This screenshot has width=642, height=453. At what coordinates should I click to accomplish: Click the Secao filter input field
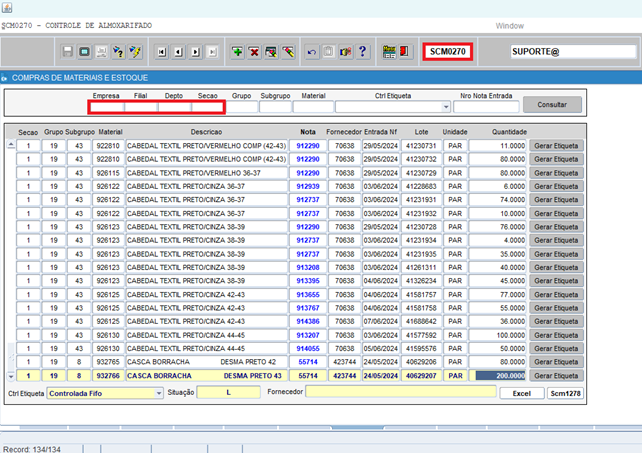pos(207,107)
